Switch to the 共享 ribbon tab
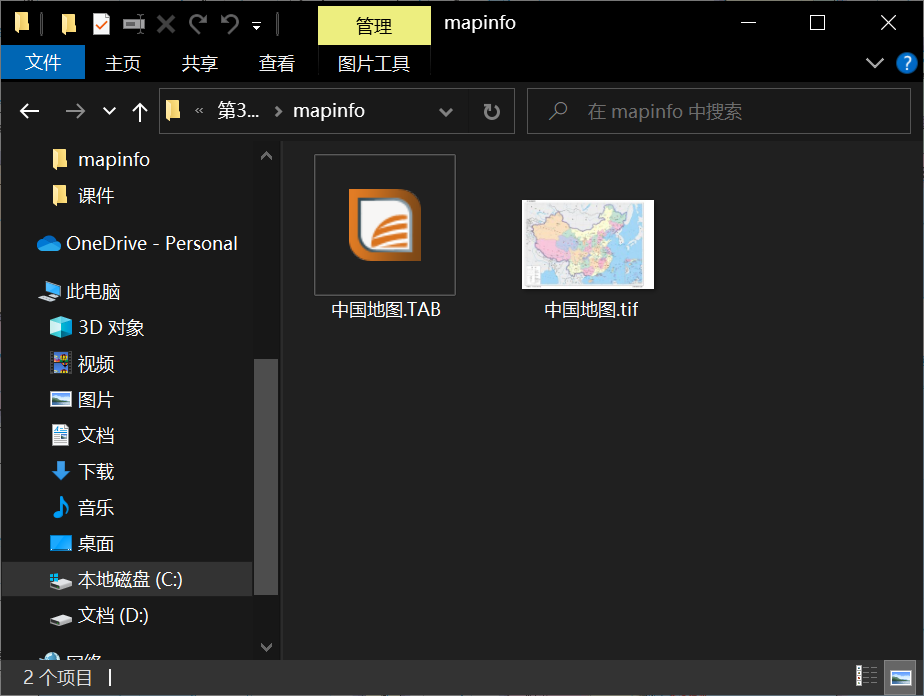924x696 pixels. coord(200,63)
